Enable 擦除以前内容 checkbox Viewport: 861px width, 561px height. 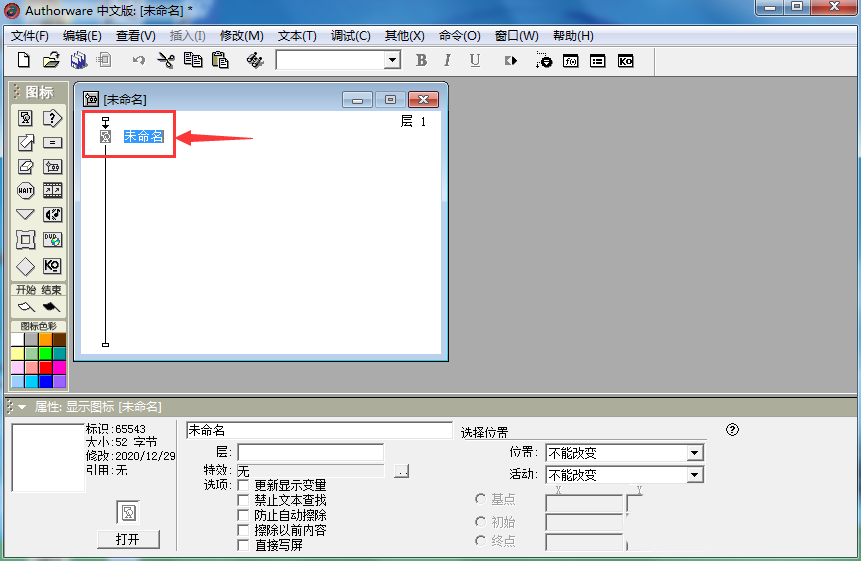pyautogui.click(x=243, y=530)
